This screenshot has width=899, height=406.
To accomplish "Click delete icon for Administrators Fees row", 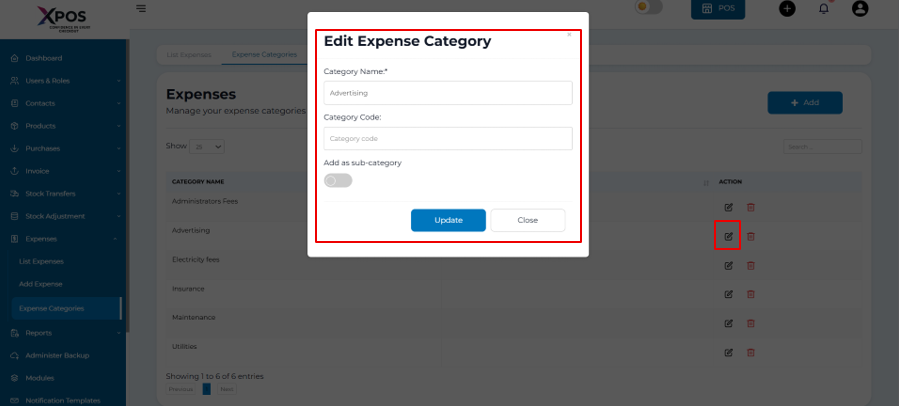I will coord(751,207).
